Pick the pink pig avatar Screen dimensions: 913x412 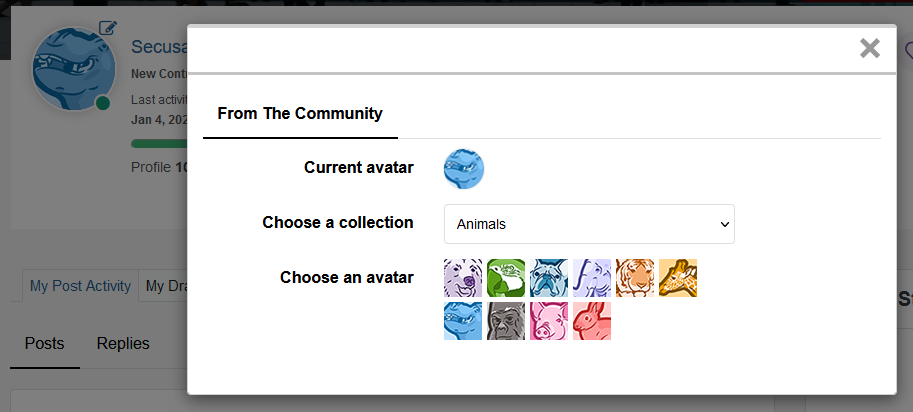549,321
